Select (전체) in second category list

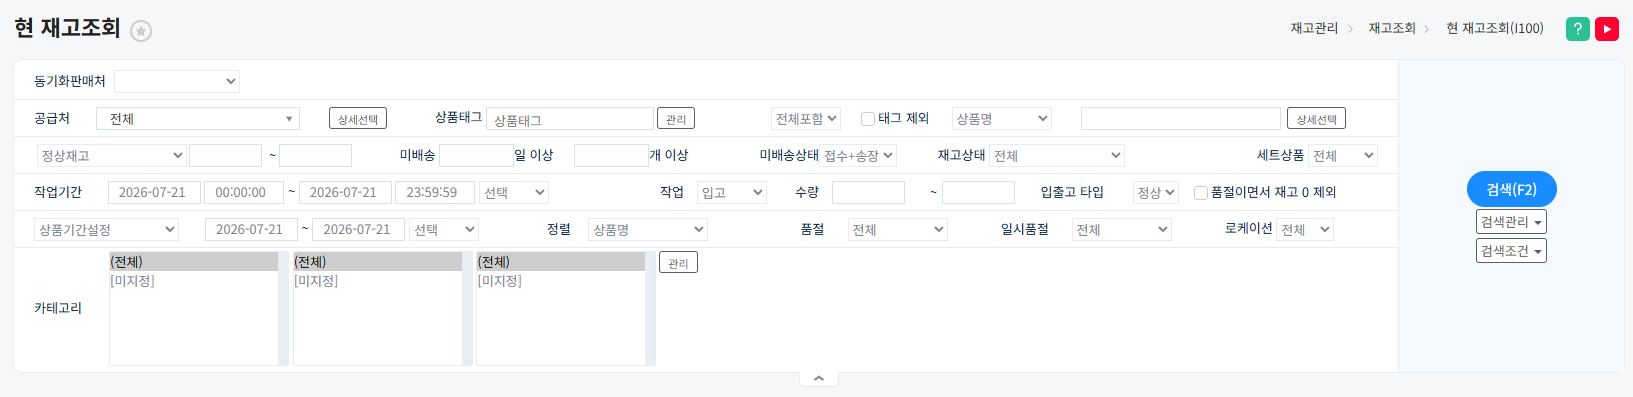tap(377, 262)
